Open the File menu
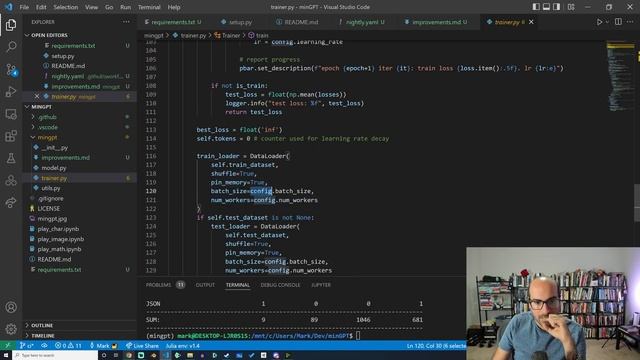Viewport: 640px width, 360px height. (24, 7)
